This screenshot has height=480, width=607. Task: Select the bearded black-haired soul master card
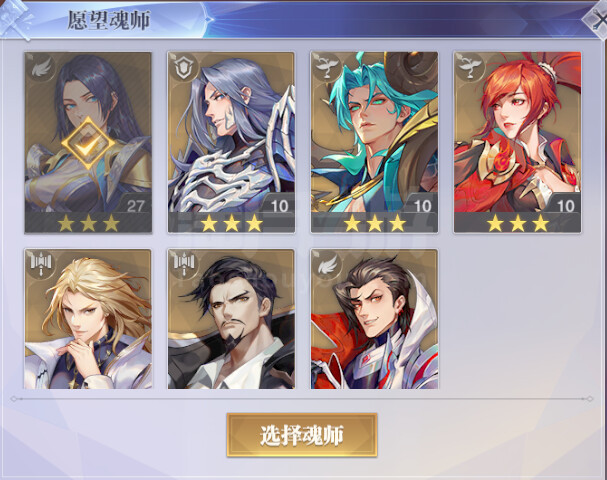tap(231, 319)
